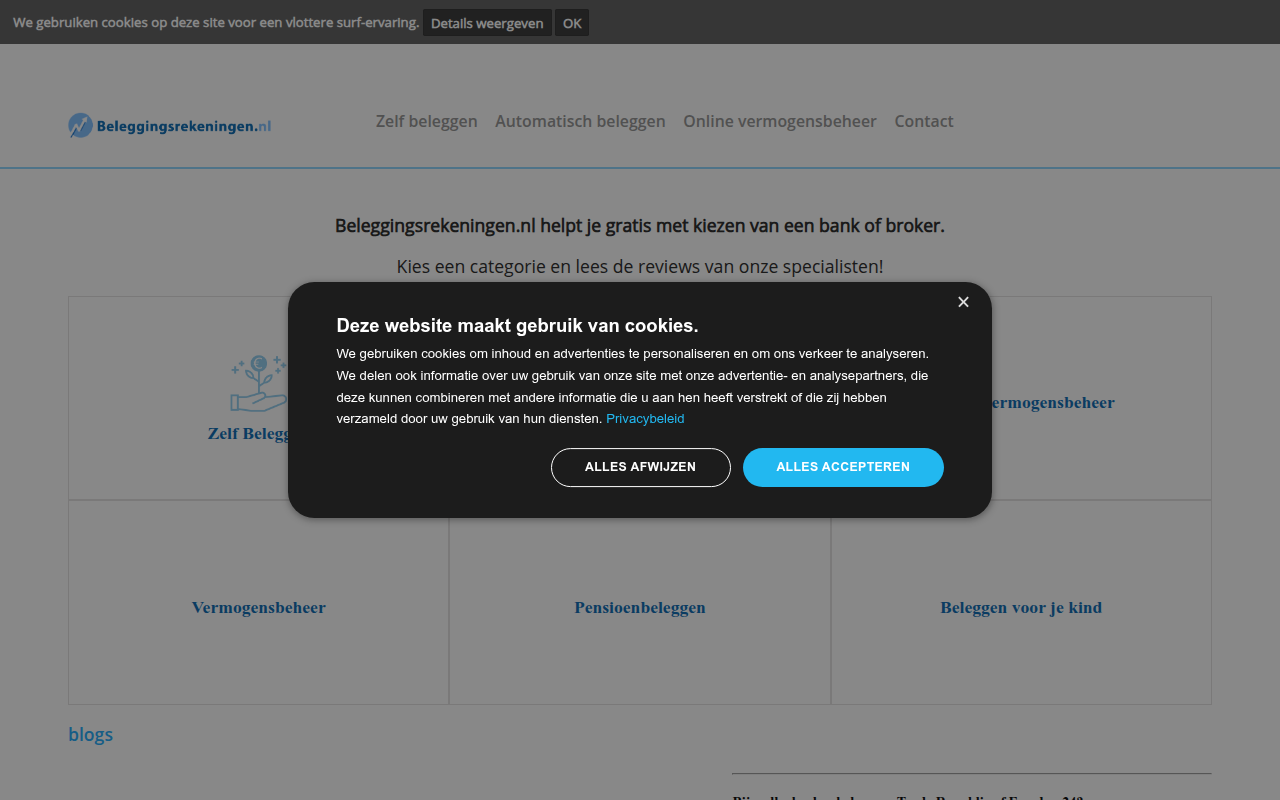The height and width of the screenshot is (800, 1280).
Task: Click the Zelf Beleggen plant icon
Action: coord(258,383)
